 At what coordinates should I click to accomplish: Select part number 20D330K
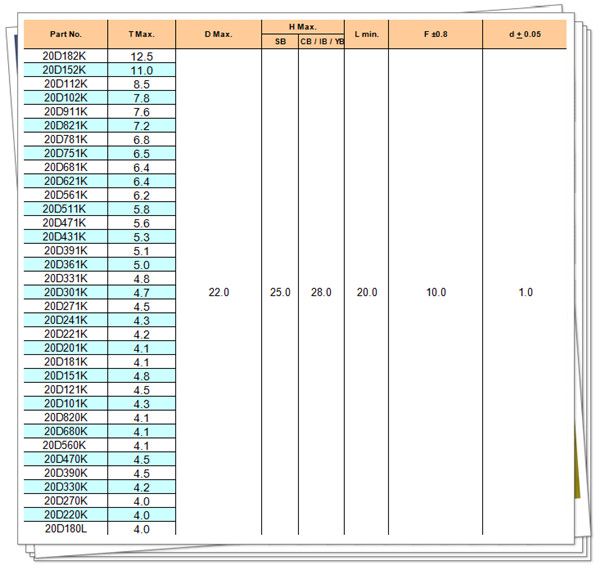[x=66, y=487]
